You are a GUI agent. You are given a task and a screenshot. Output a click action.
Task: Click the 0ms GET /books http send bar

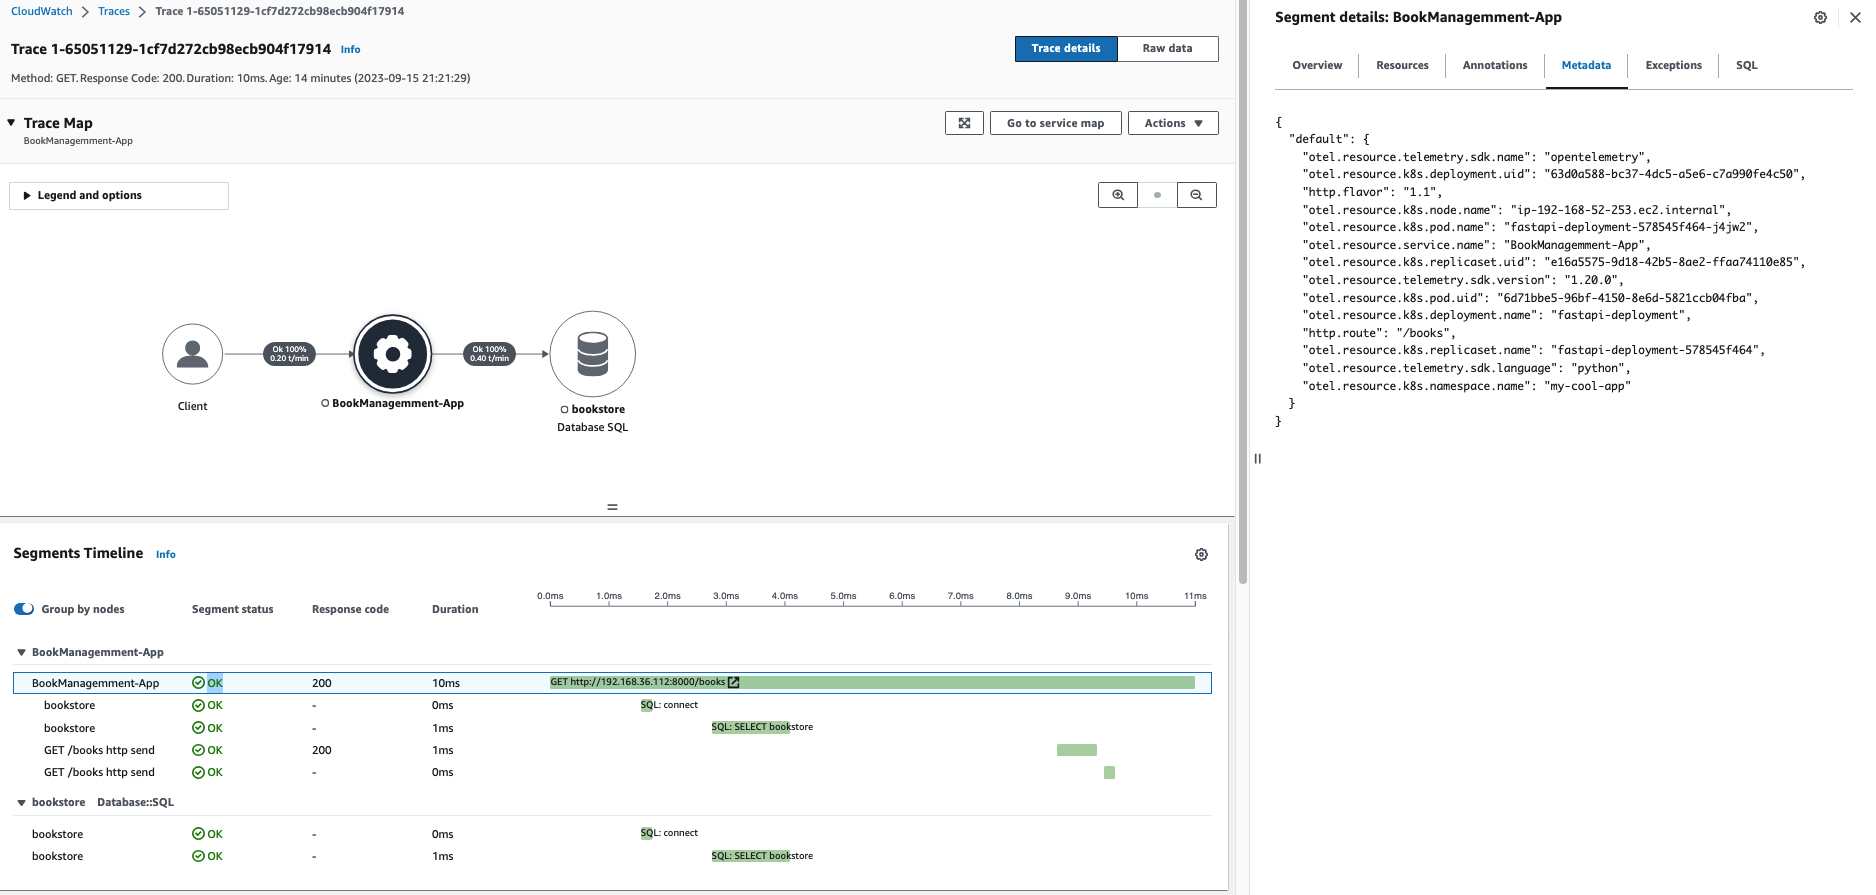[1109, 772]
